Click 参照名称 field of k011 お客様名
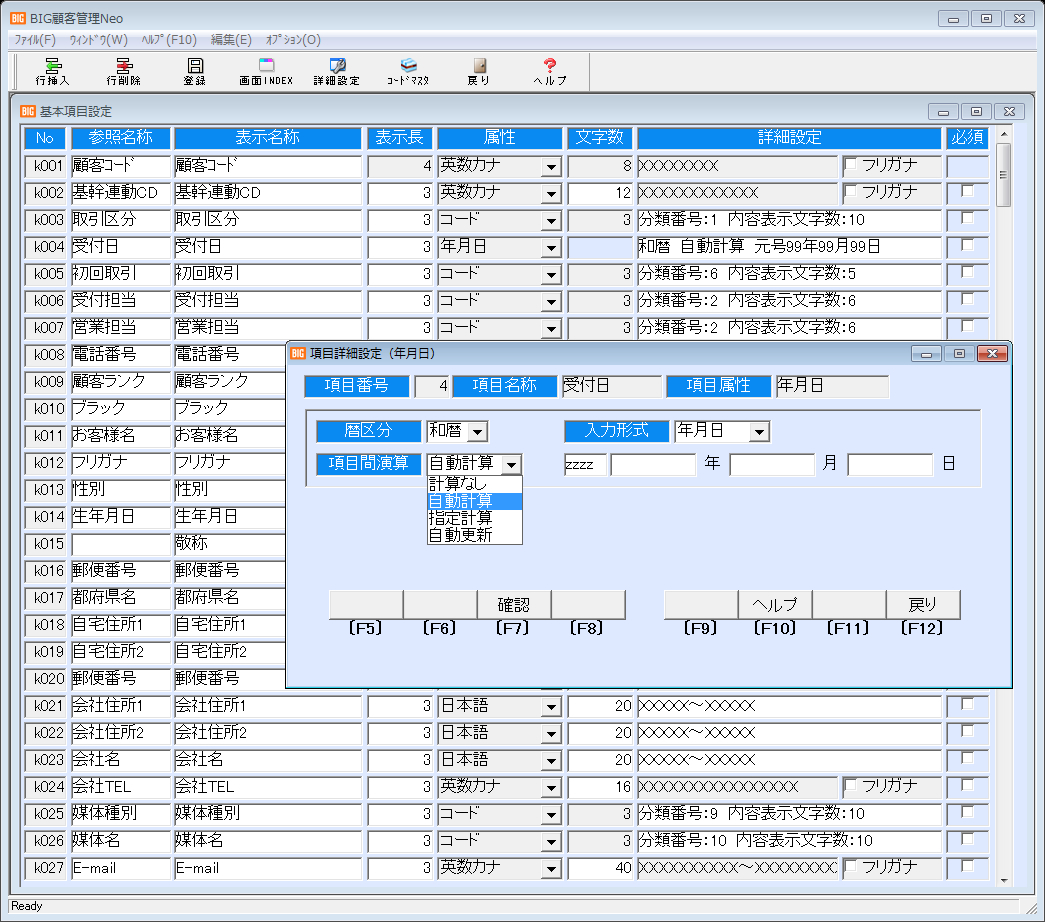Screen dimensions: 1045x922 121,436
